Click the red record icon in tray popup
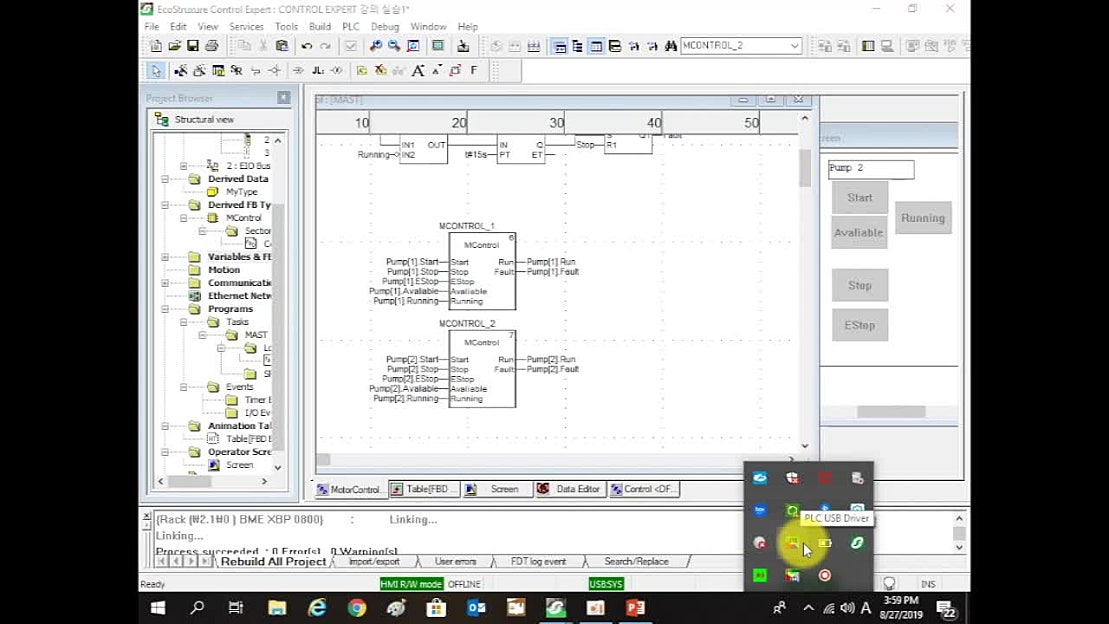 (825, 576)
